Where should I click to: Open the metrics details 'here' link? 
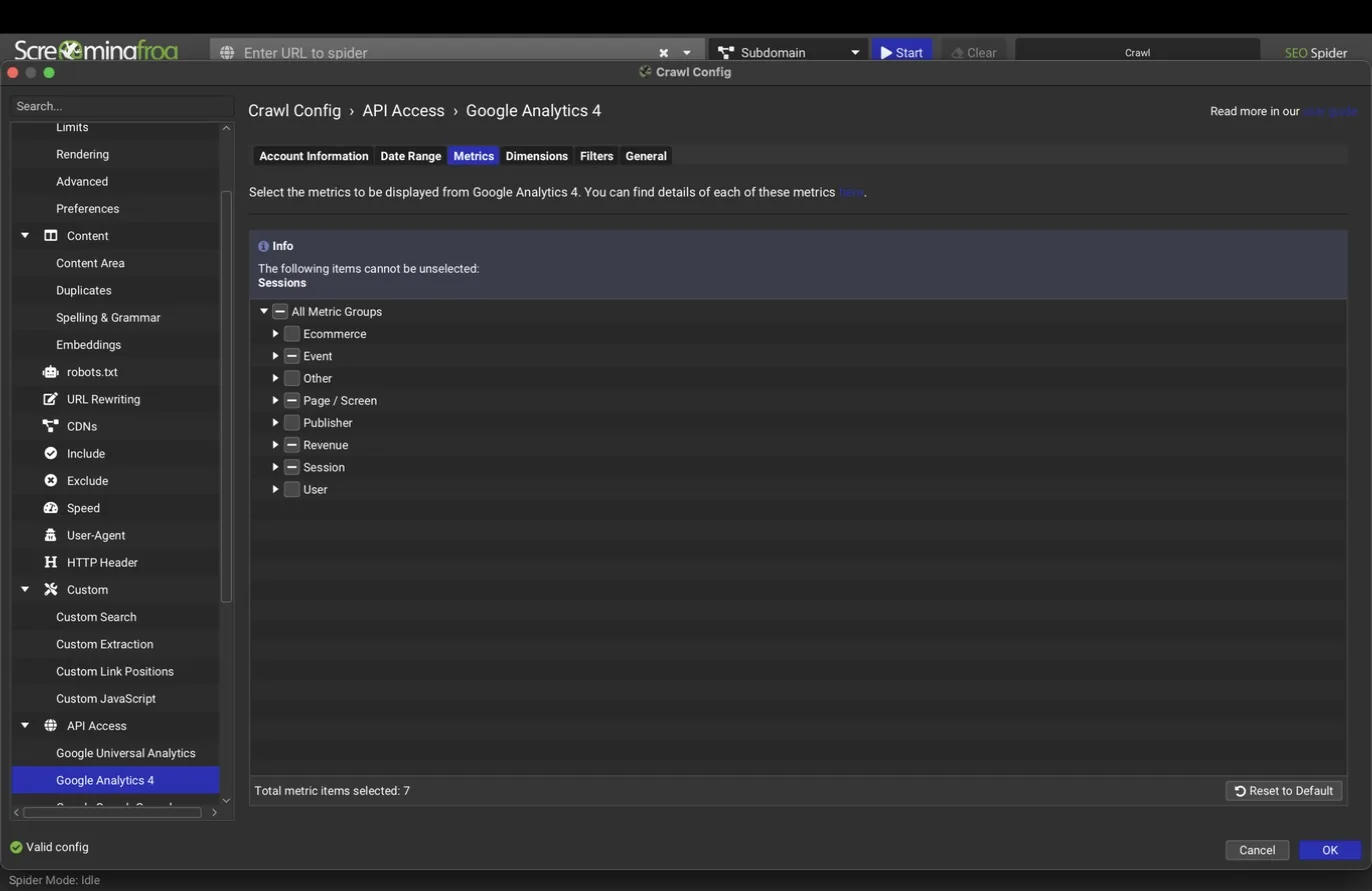[850, 192]
